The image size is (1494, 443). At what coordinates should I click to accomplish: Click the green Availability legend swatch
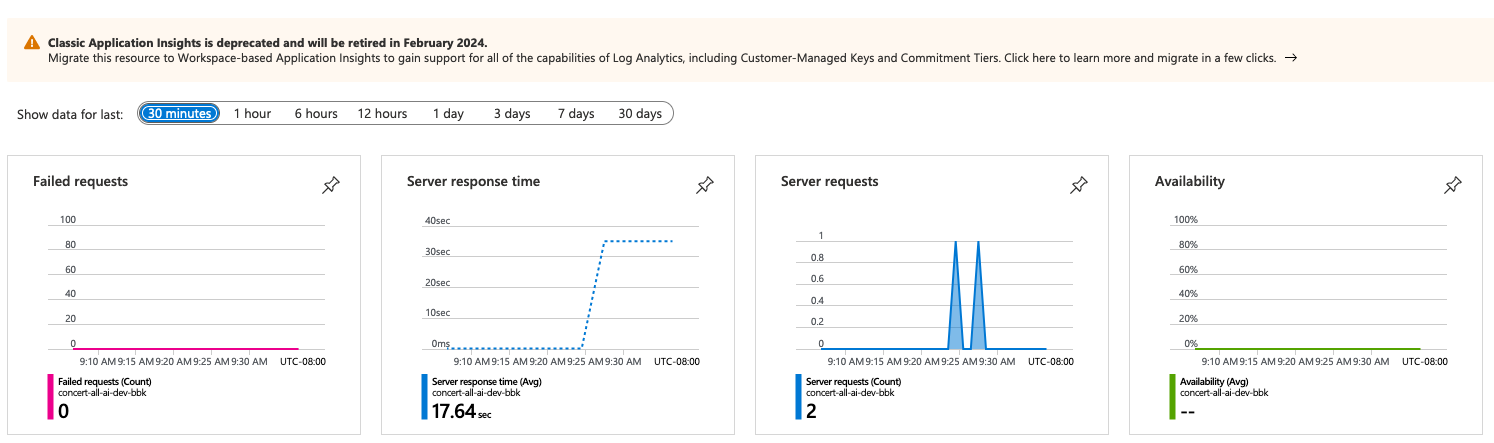[x=1171, y=396]
